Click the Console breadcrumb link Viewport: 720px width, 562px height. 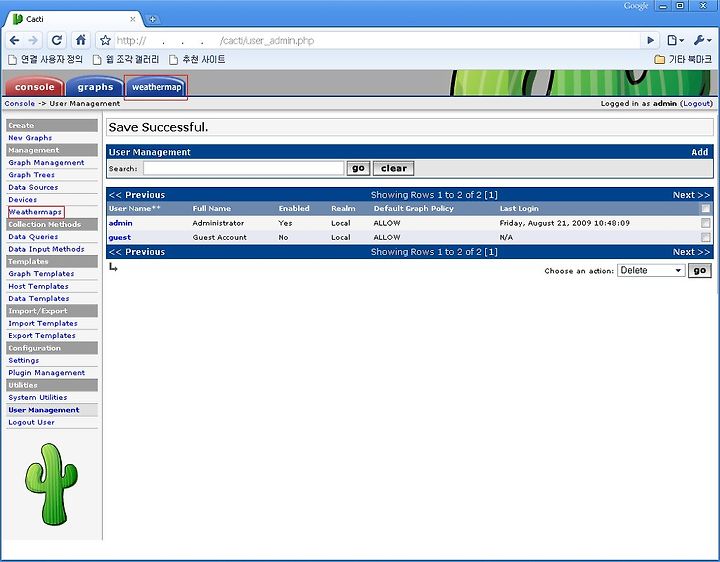[x=20, y=104]
